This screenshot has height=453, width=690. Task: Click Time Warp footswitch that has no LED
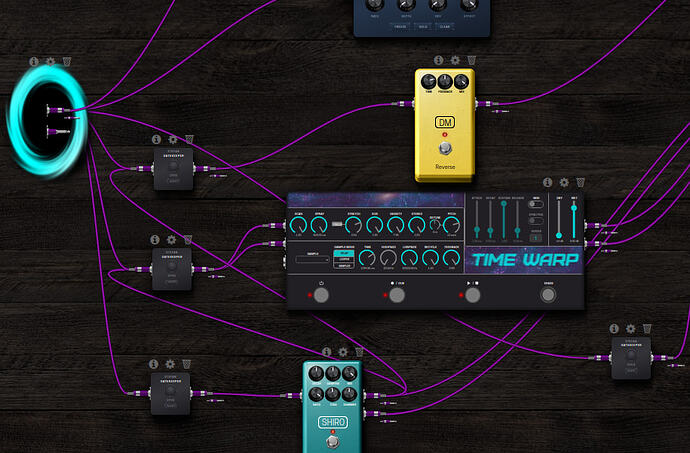[x=548, y=295]
